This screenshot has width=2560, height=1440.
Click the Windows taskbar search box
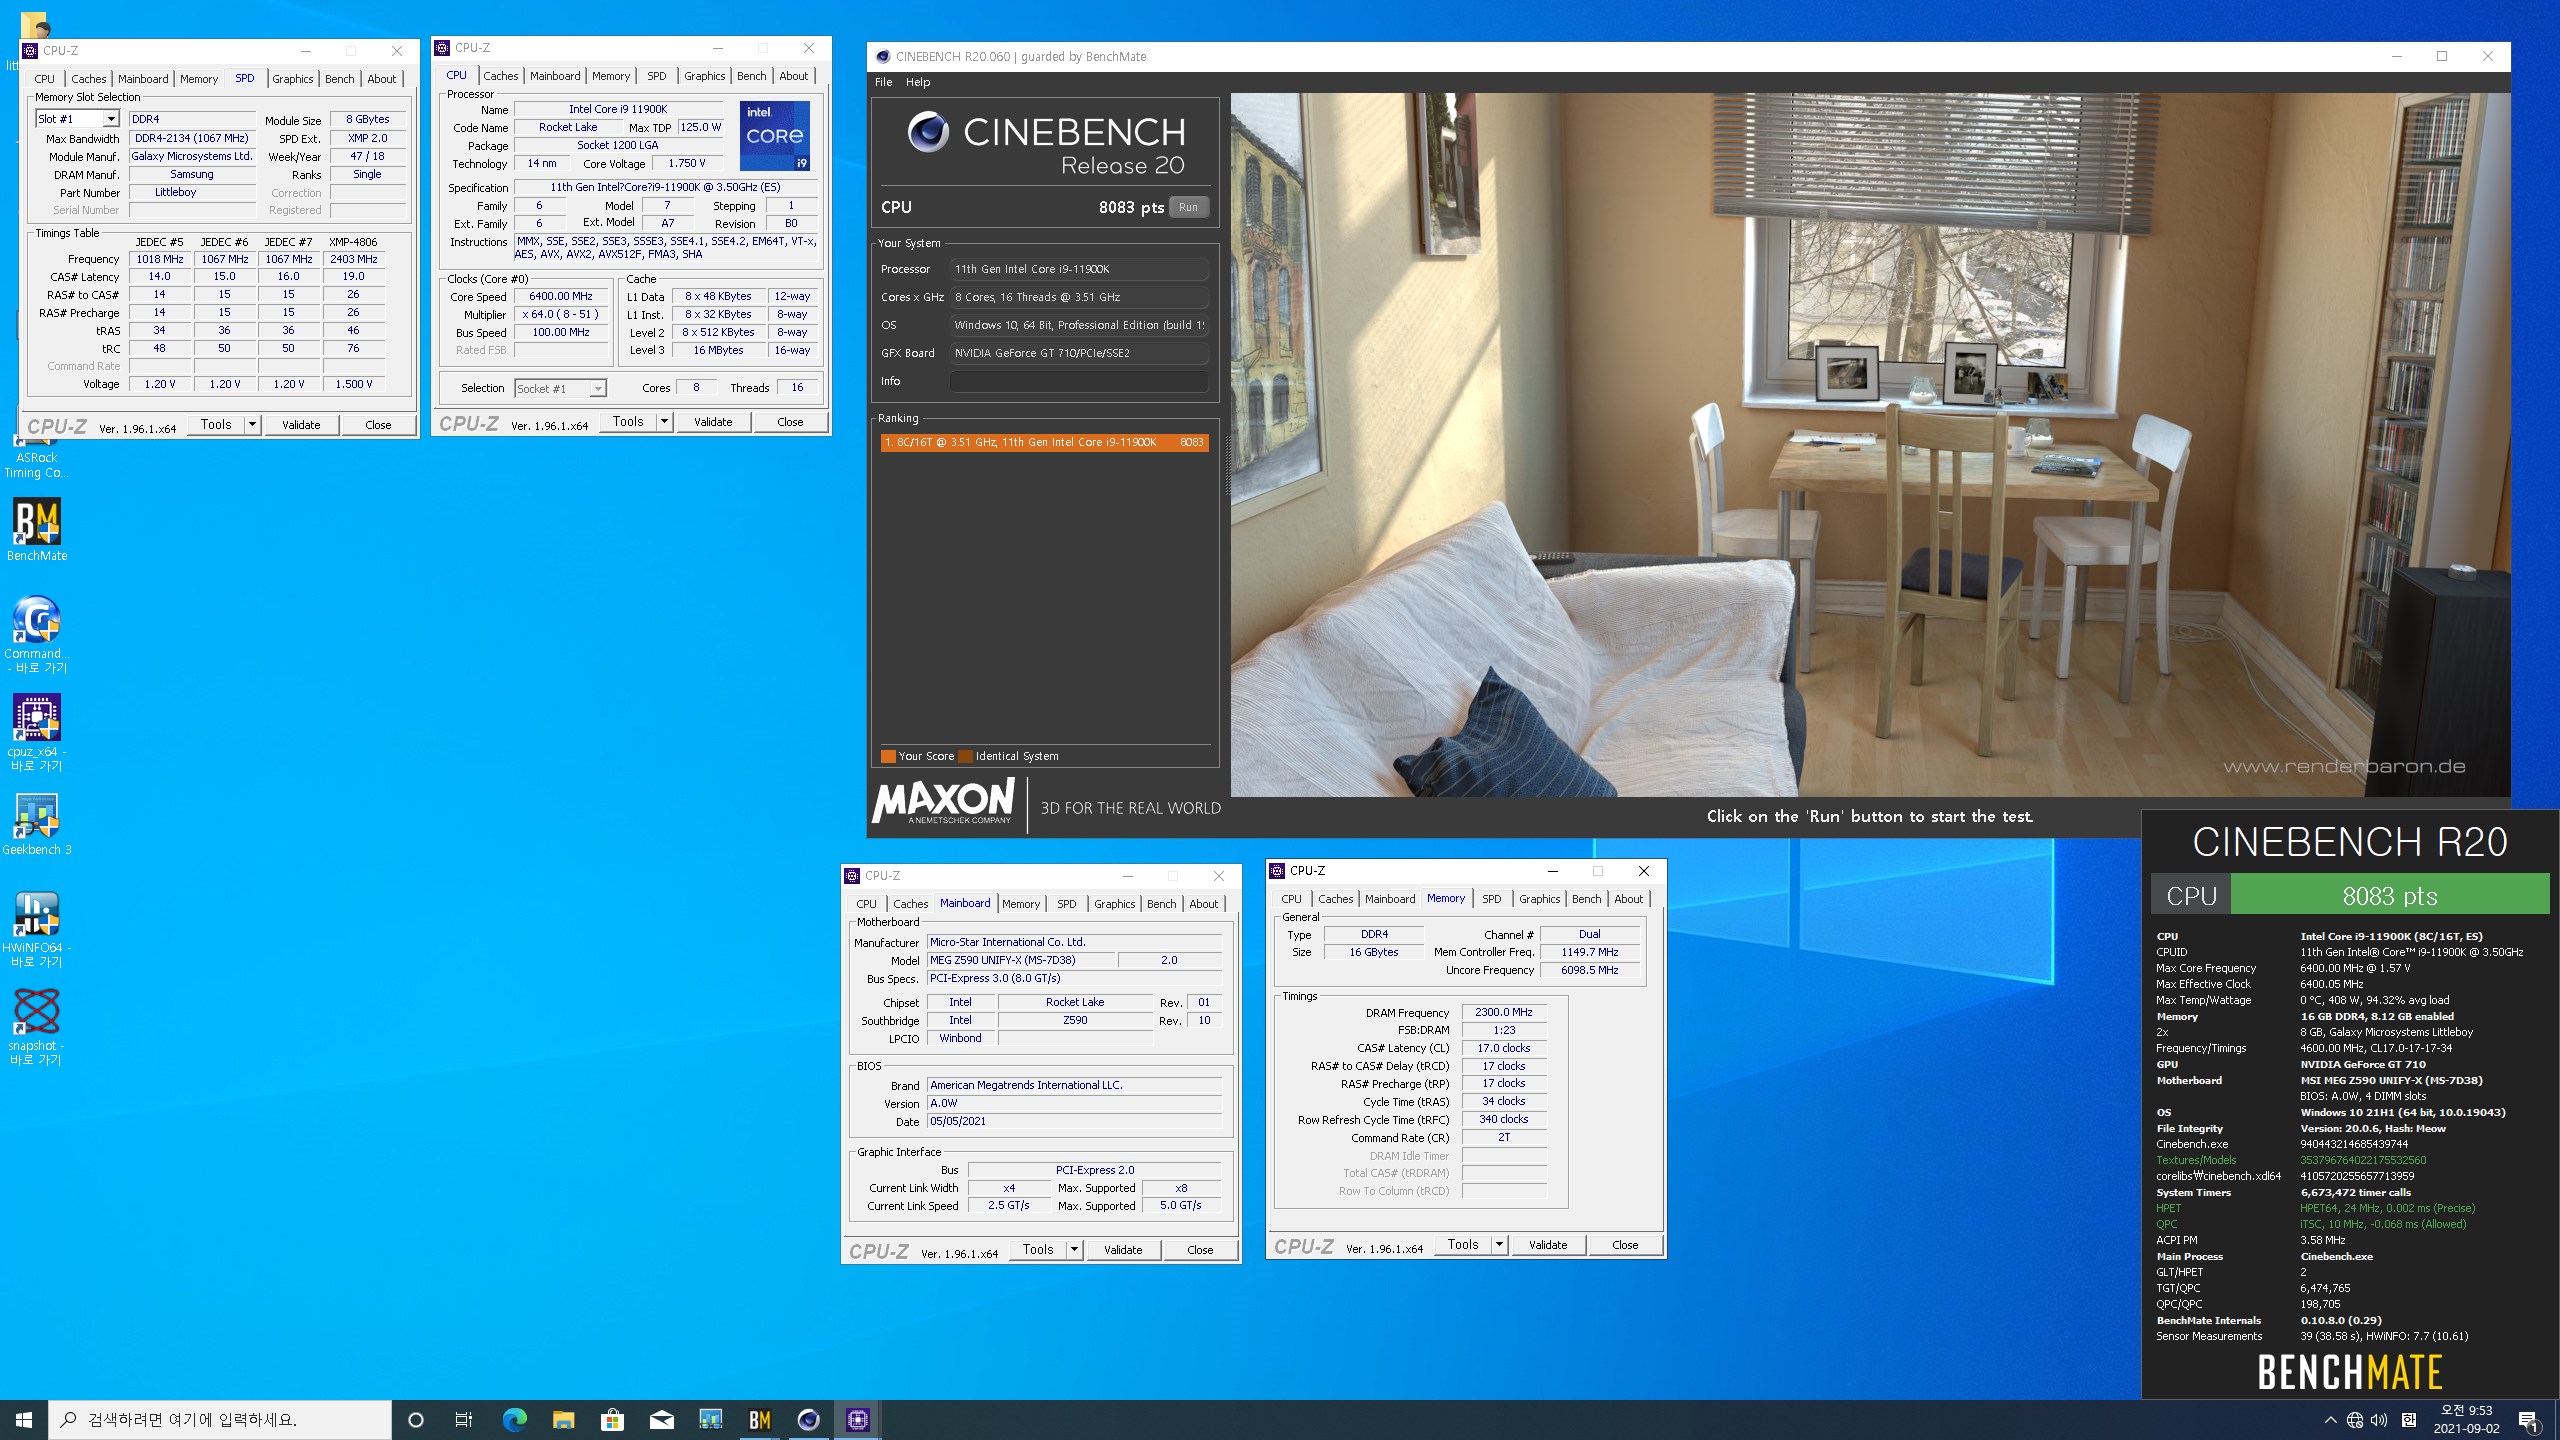[x=220, y=1419]
